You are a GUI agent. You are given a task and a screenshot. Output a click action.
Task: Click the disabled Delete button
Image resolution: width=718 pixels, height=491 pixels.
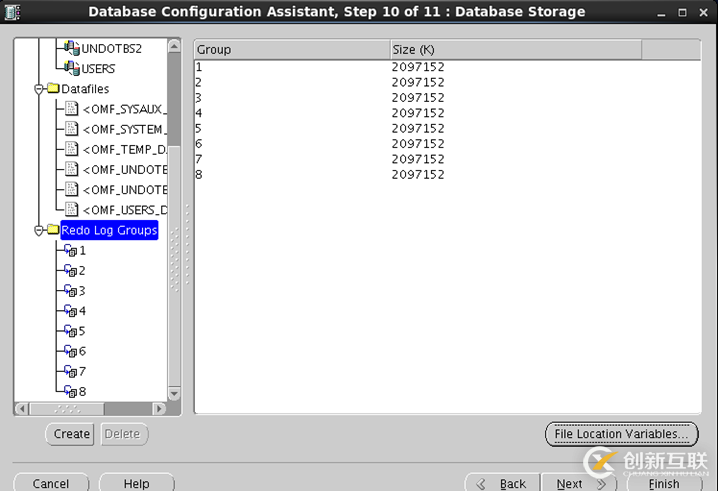point(124,434)
